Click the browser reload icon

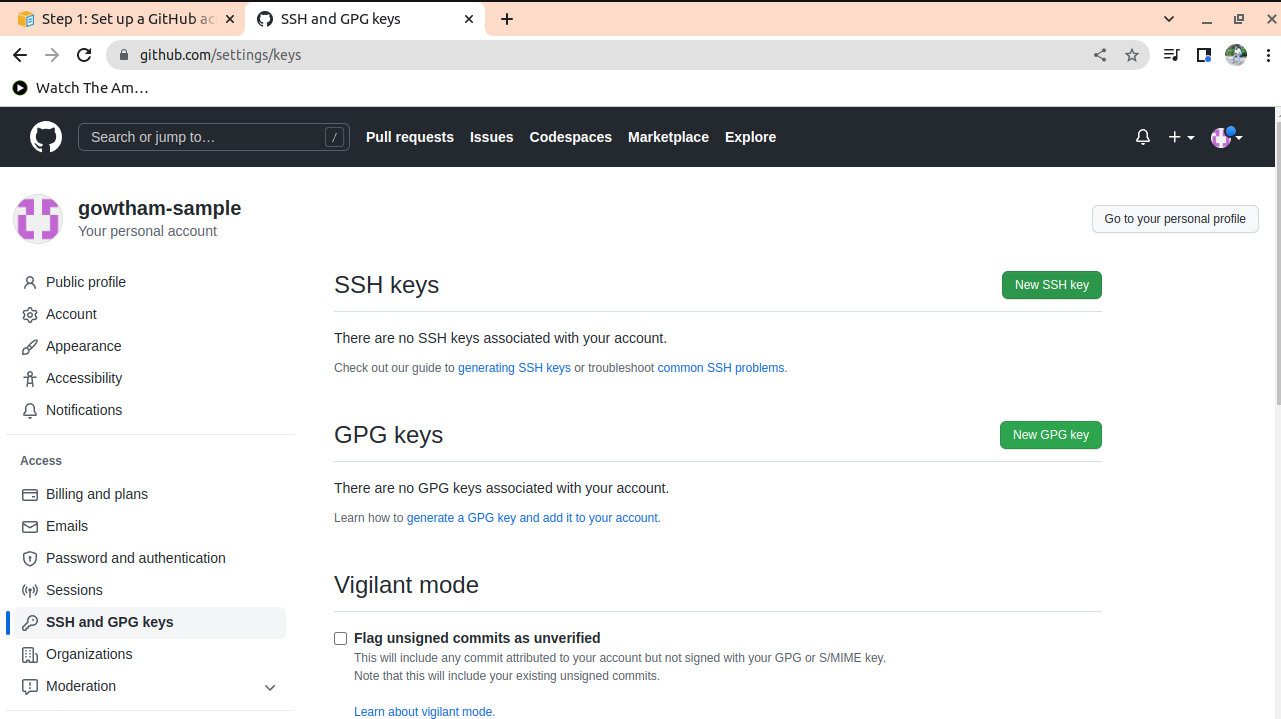pos(84,55)
